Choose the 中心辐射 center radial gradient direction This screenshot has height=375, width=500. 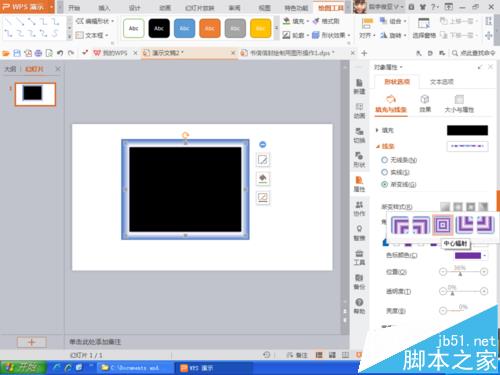pos(443,225)
